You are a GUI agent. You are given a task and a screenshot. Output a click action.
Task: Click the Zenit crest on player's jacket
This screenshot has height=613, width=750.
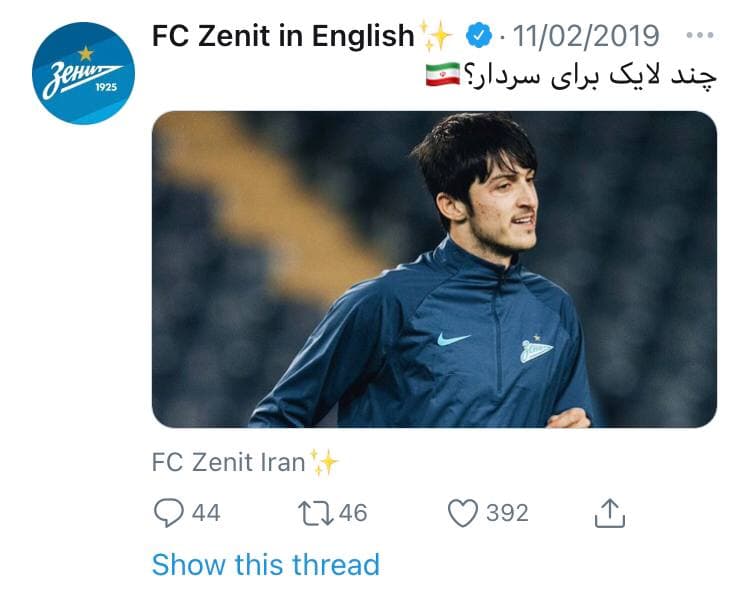[536, 349]
